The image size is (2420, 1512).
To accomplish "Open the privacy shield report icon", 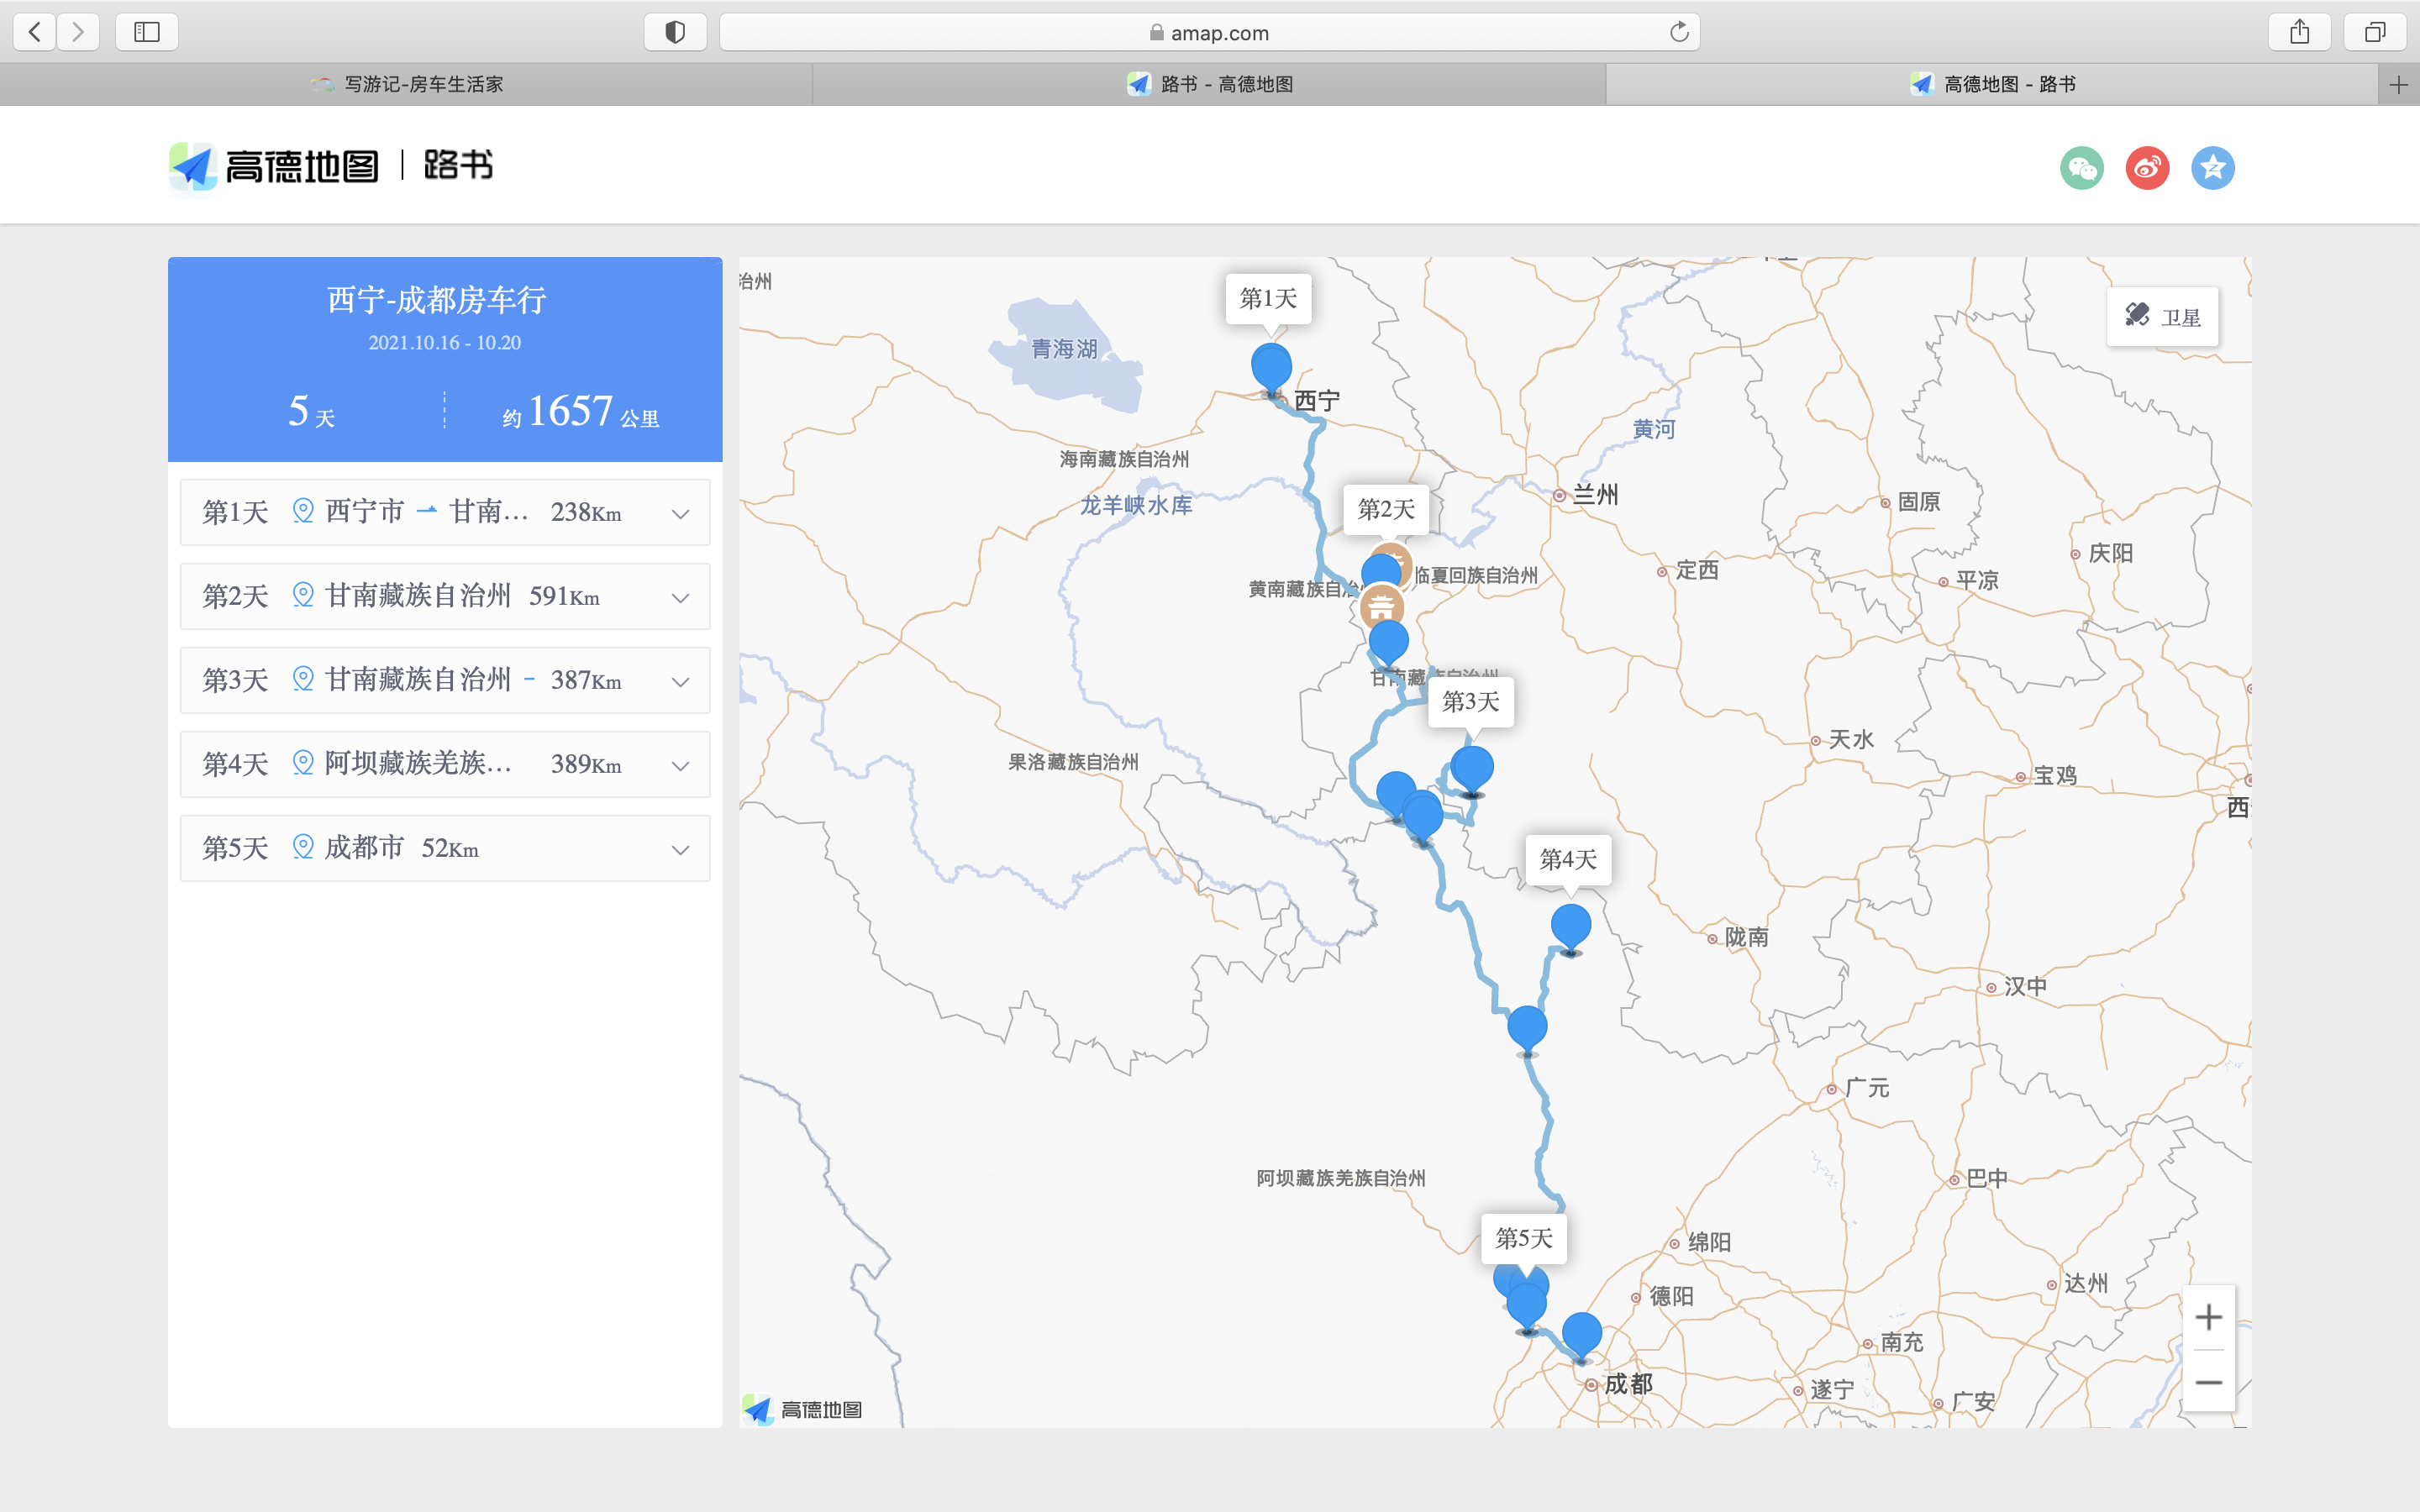I will pyautogui.click(x=675, y=32).
